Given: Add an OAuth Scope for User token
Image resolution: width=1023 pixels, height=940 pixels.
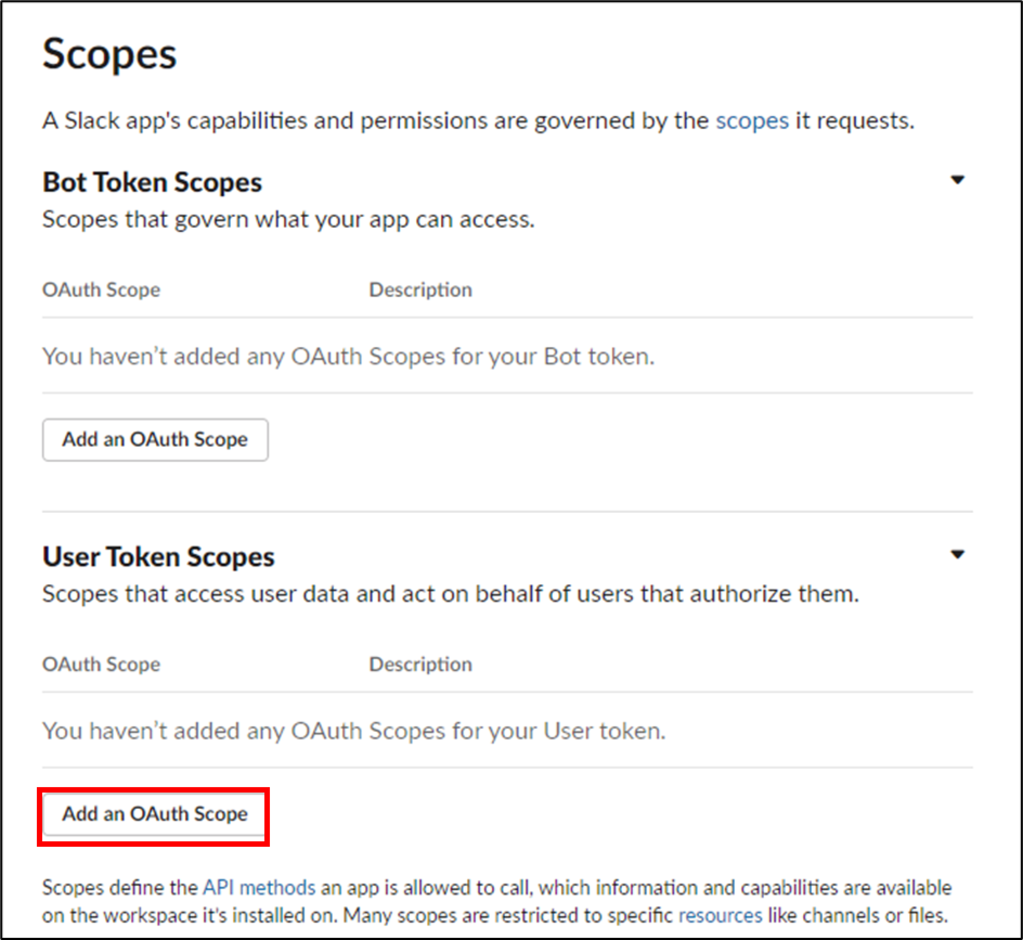Looking at the screenshot, I should [155, 814].
